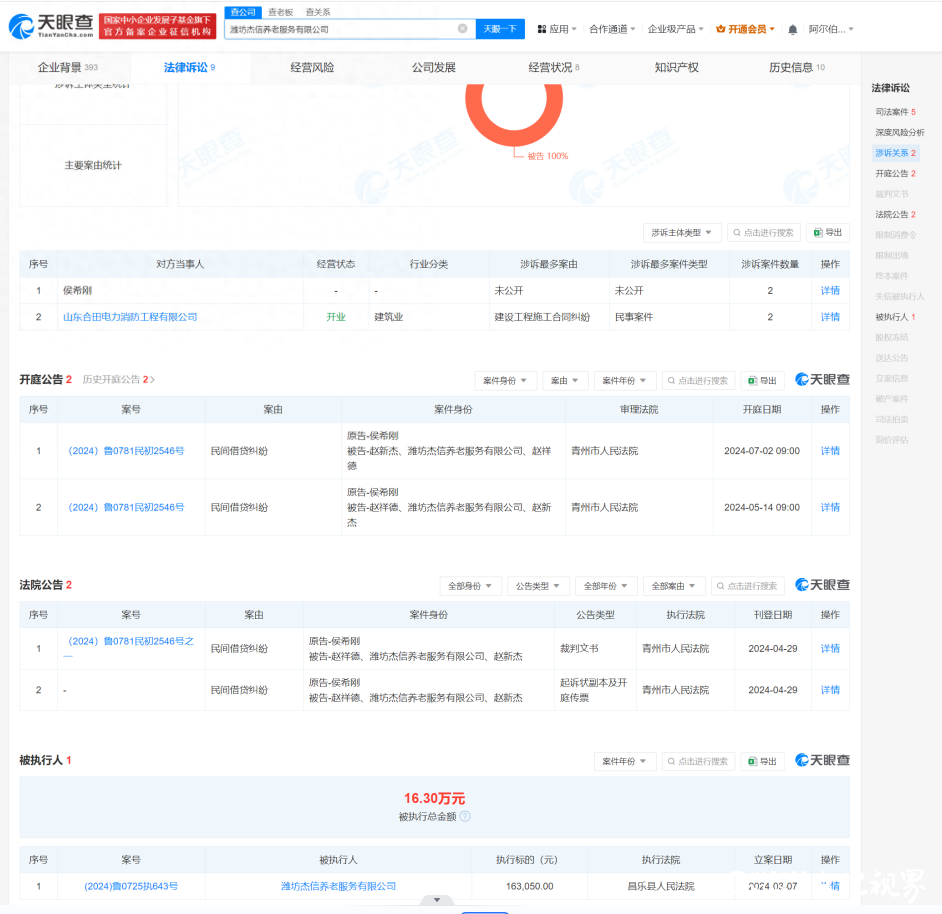Switch to the 经营状况 tab
Screen dimensions: 942x914
(553, 67)
